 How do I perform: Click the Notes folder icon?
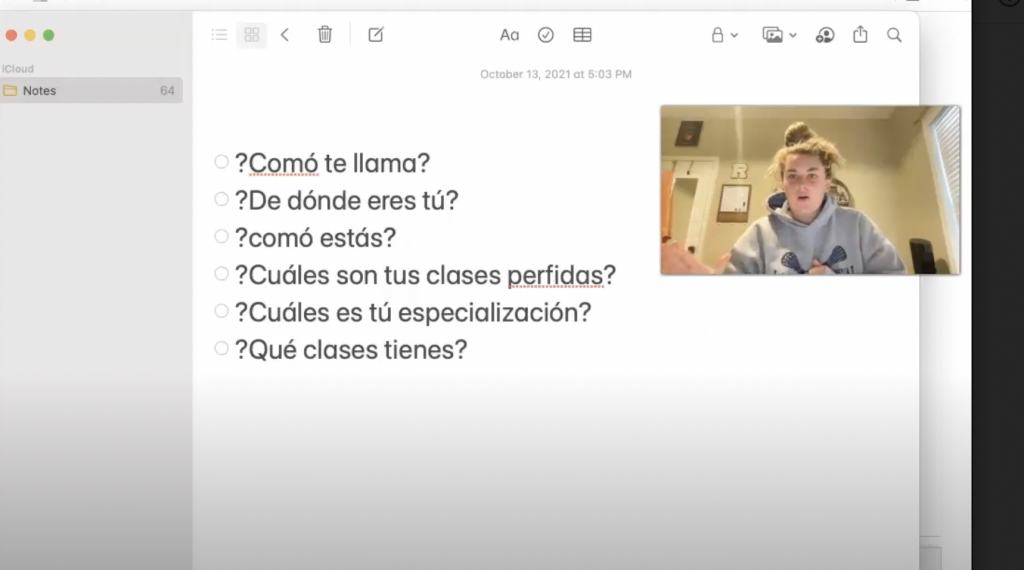coord(10,91)
